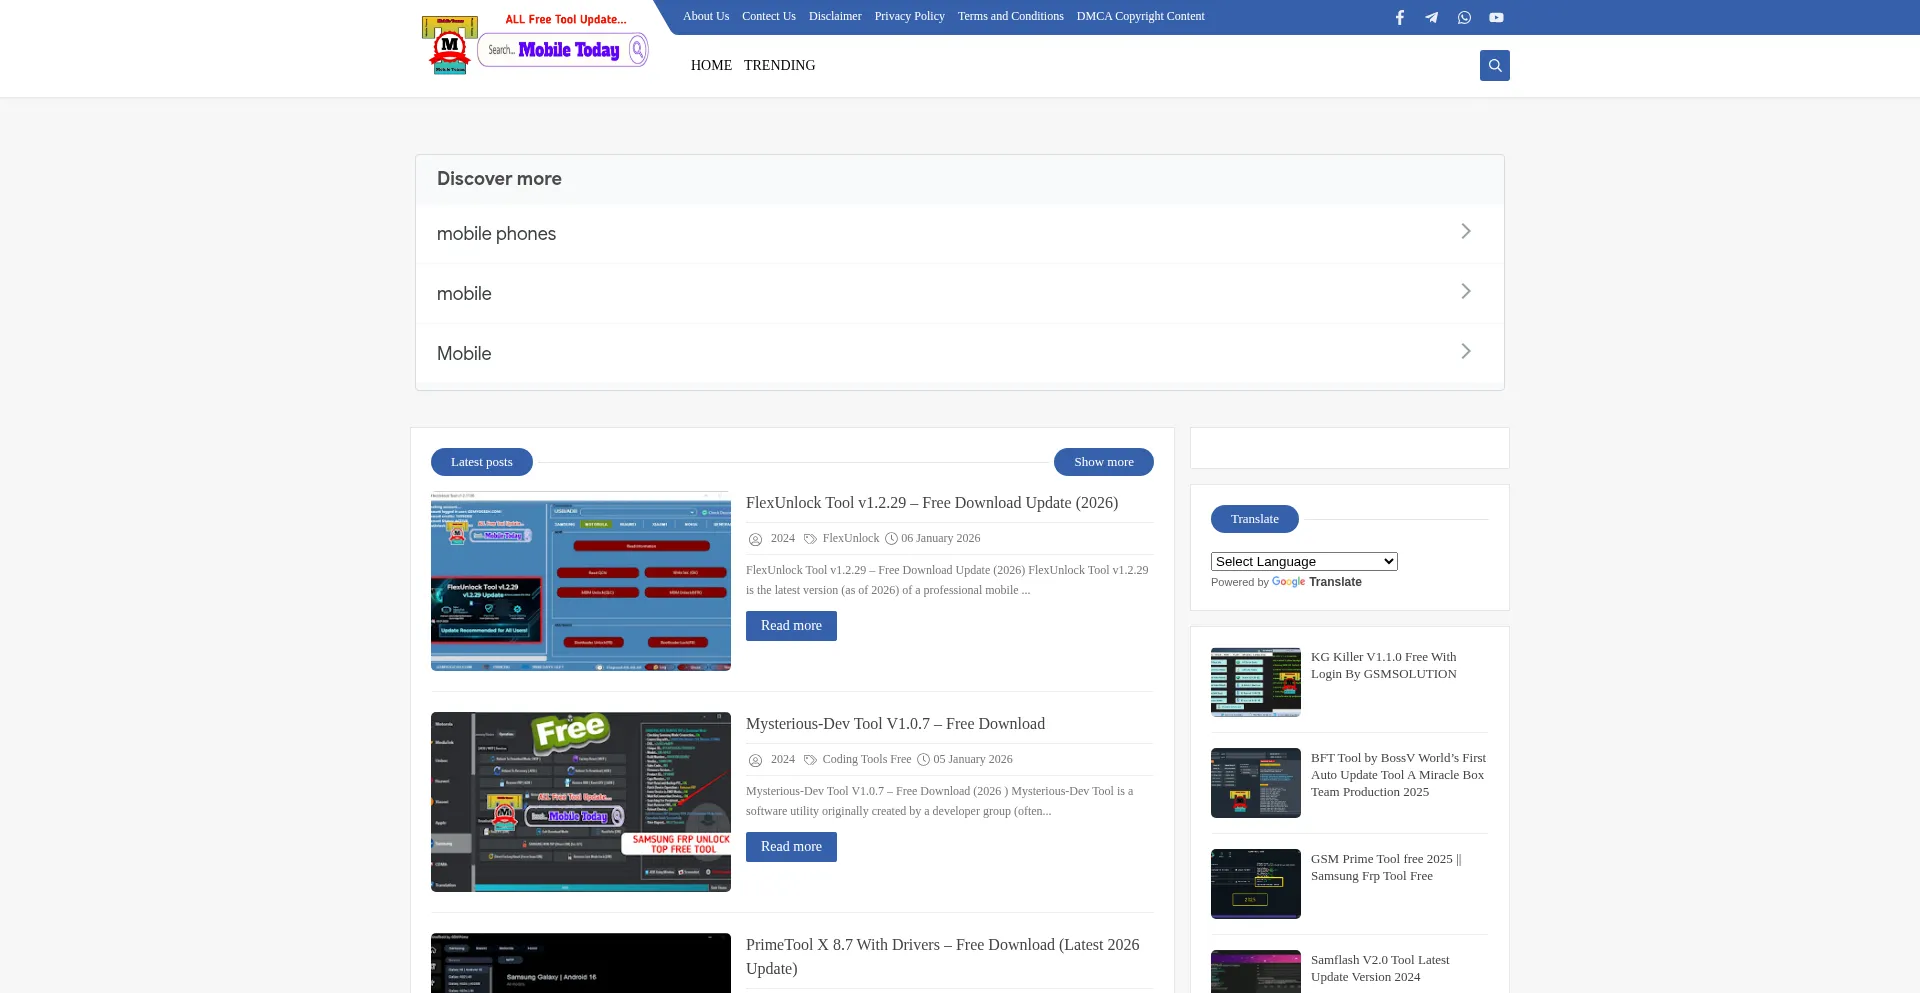The width and height of the screenshot is (1920, 993).
Task: Open the TRENDING menu item
Action: [x=779, y=65]
